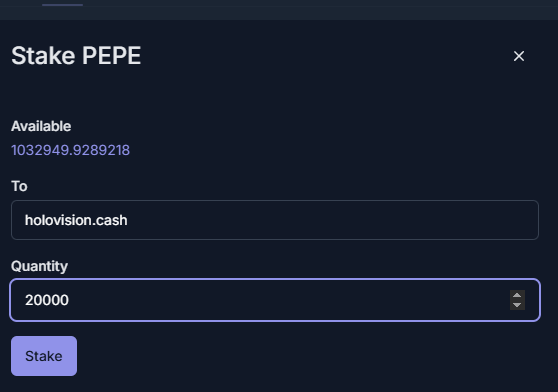
Task: Select the Stake PEPE heading text
Action: pyautogui.click(x=76, y=56)
